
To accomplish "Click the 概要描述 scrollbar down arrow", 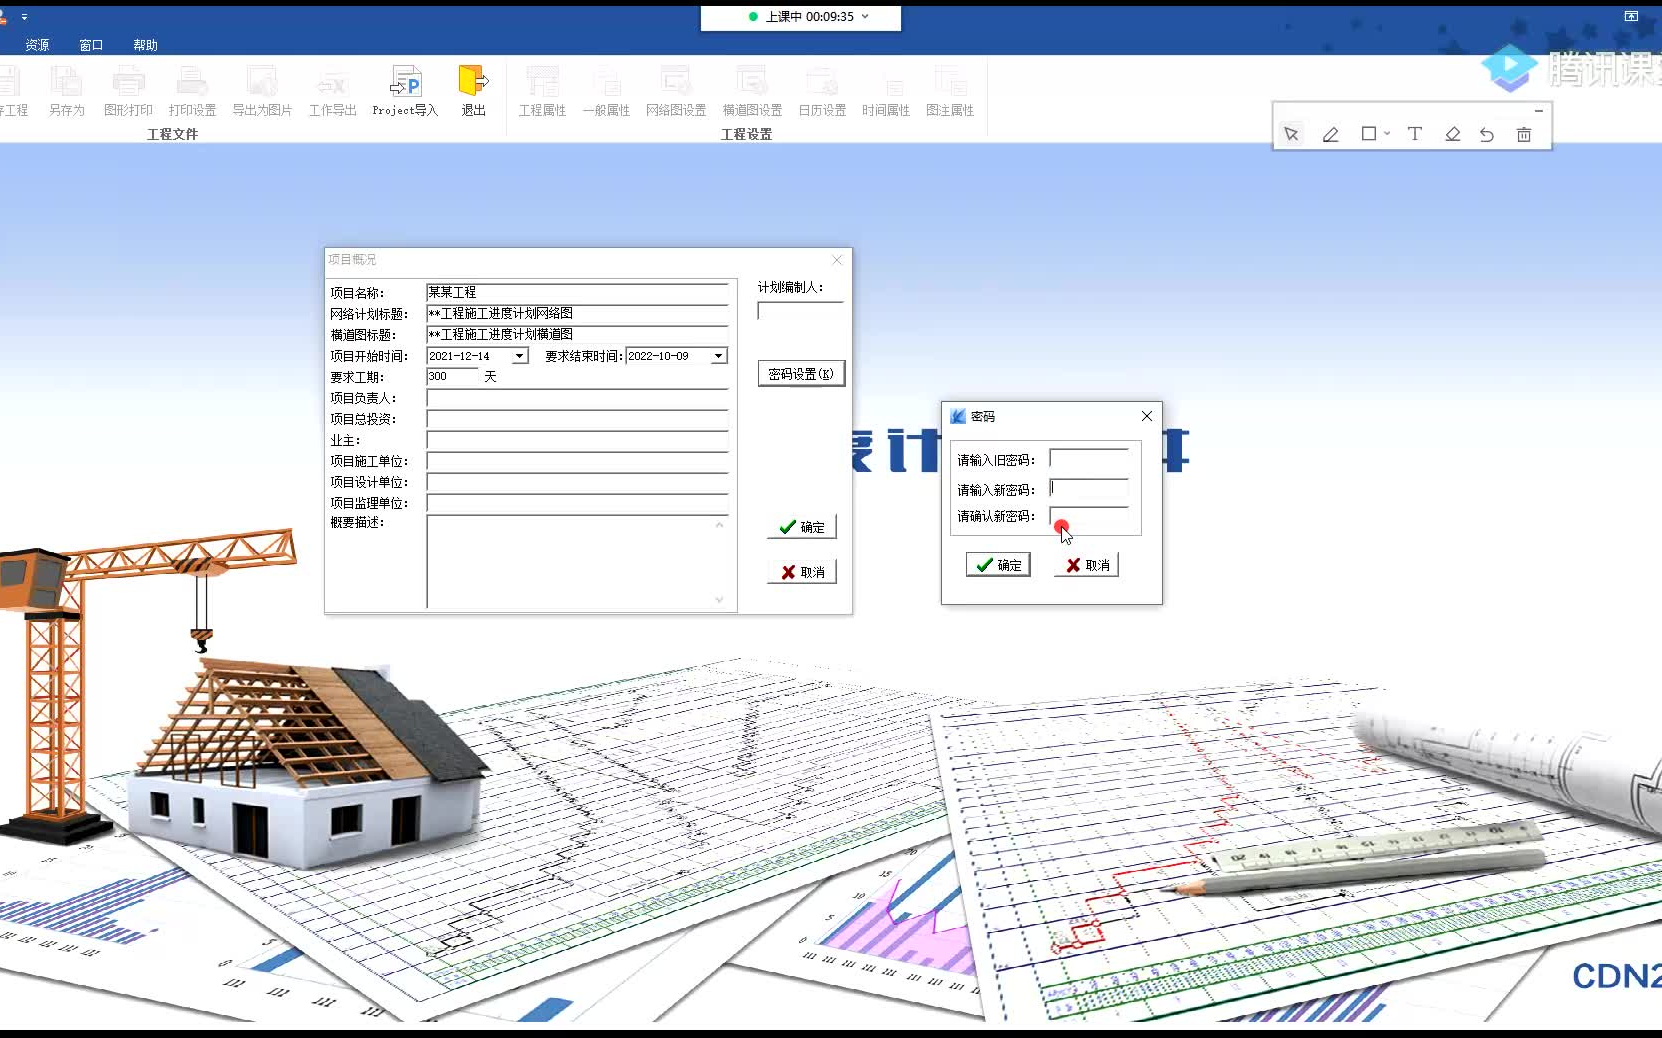I will coord(719,600).
